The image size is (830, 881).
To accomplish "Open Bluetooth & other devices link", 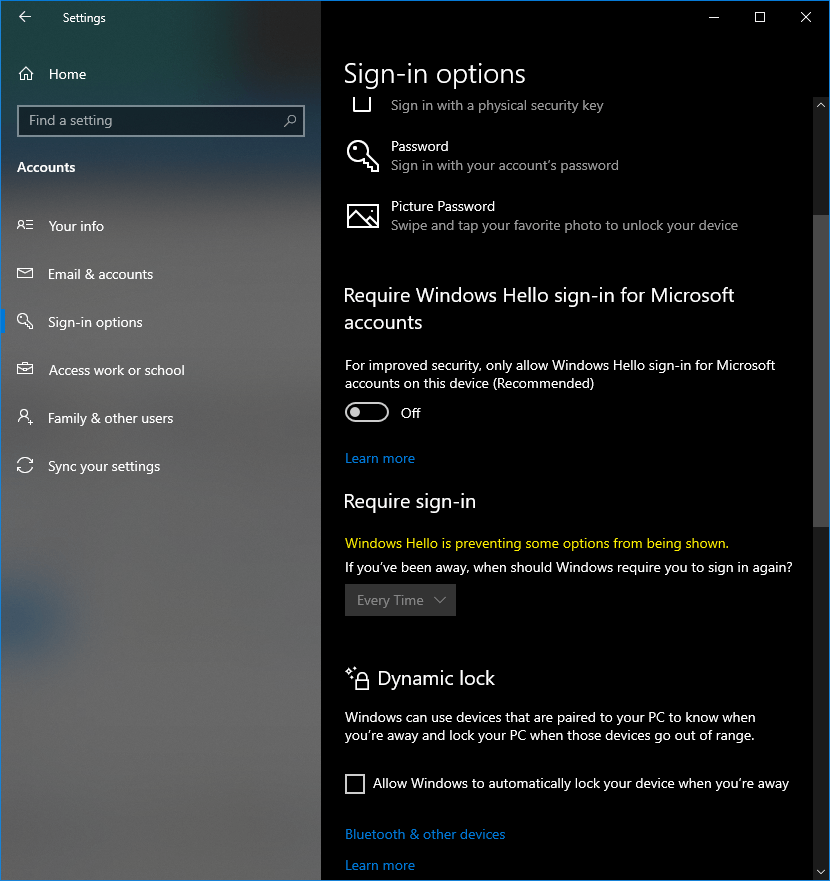I will click(x=425, y=834).
